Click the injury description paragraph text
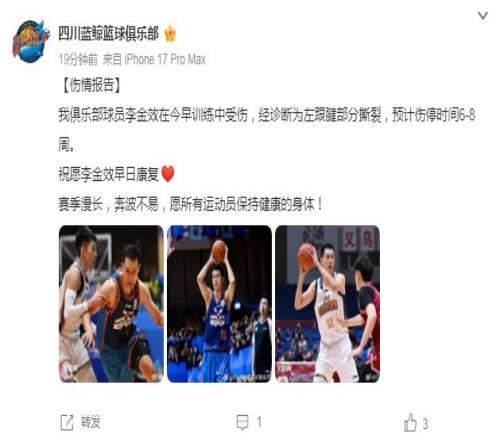 (x=267, y=130)
